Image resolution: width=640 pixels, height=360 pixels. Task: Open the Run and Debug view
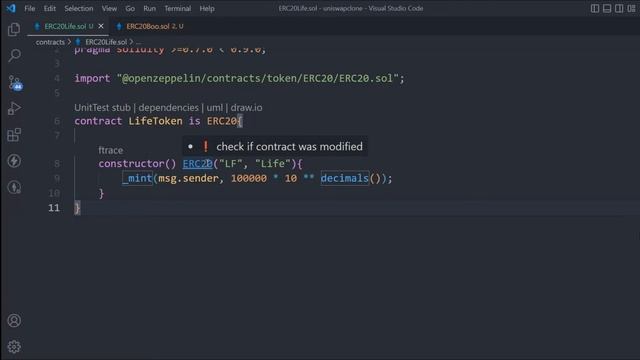click(14, 109)
